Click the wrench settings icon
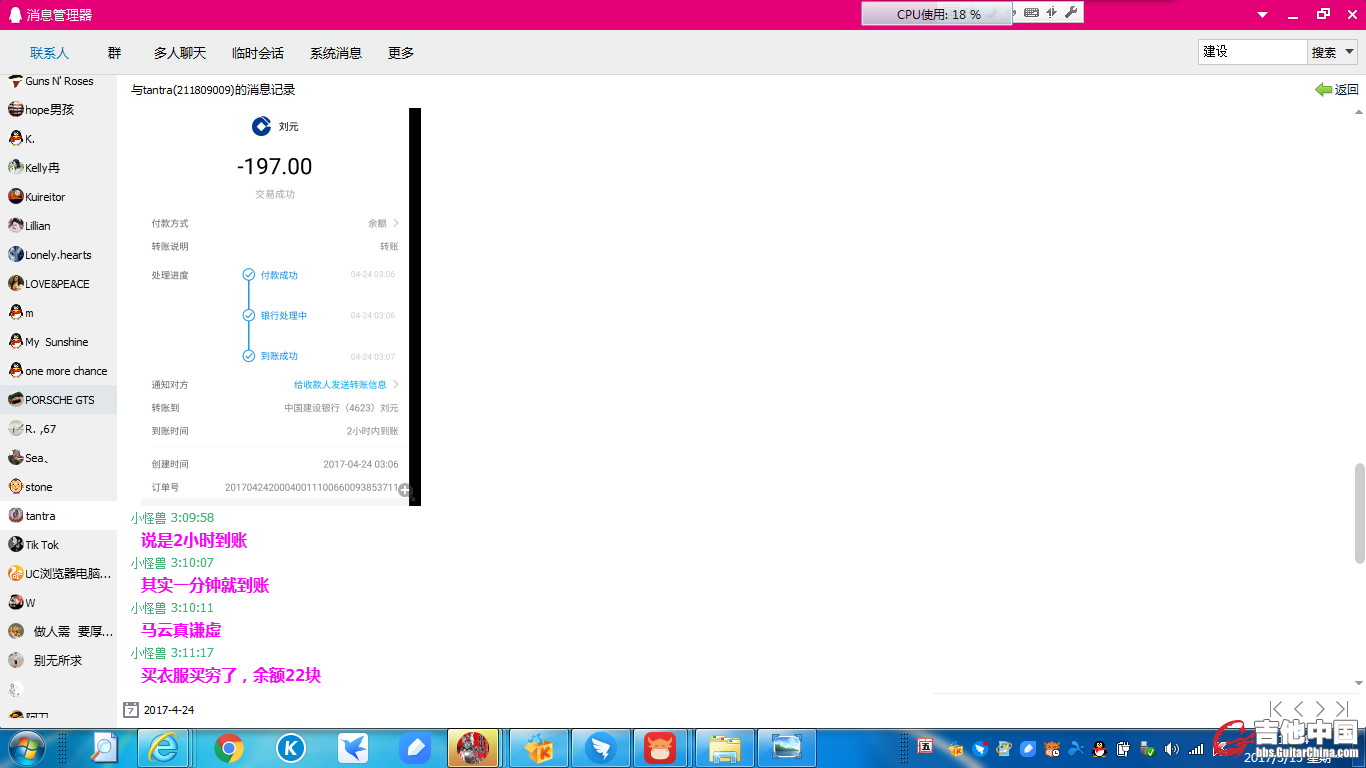Screen dimensions: 1366x768 1071,12
